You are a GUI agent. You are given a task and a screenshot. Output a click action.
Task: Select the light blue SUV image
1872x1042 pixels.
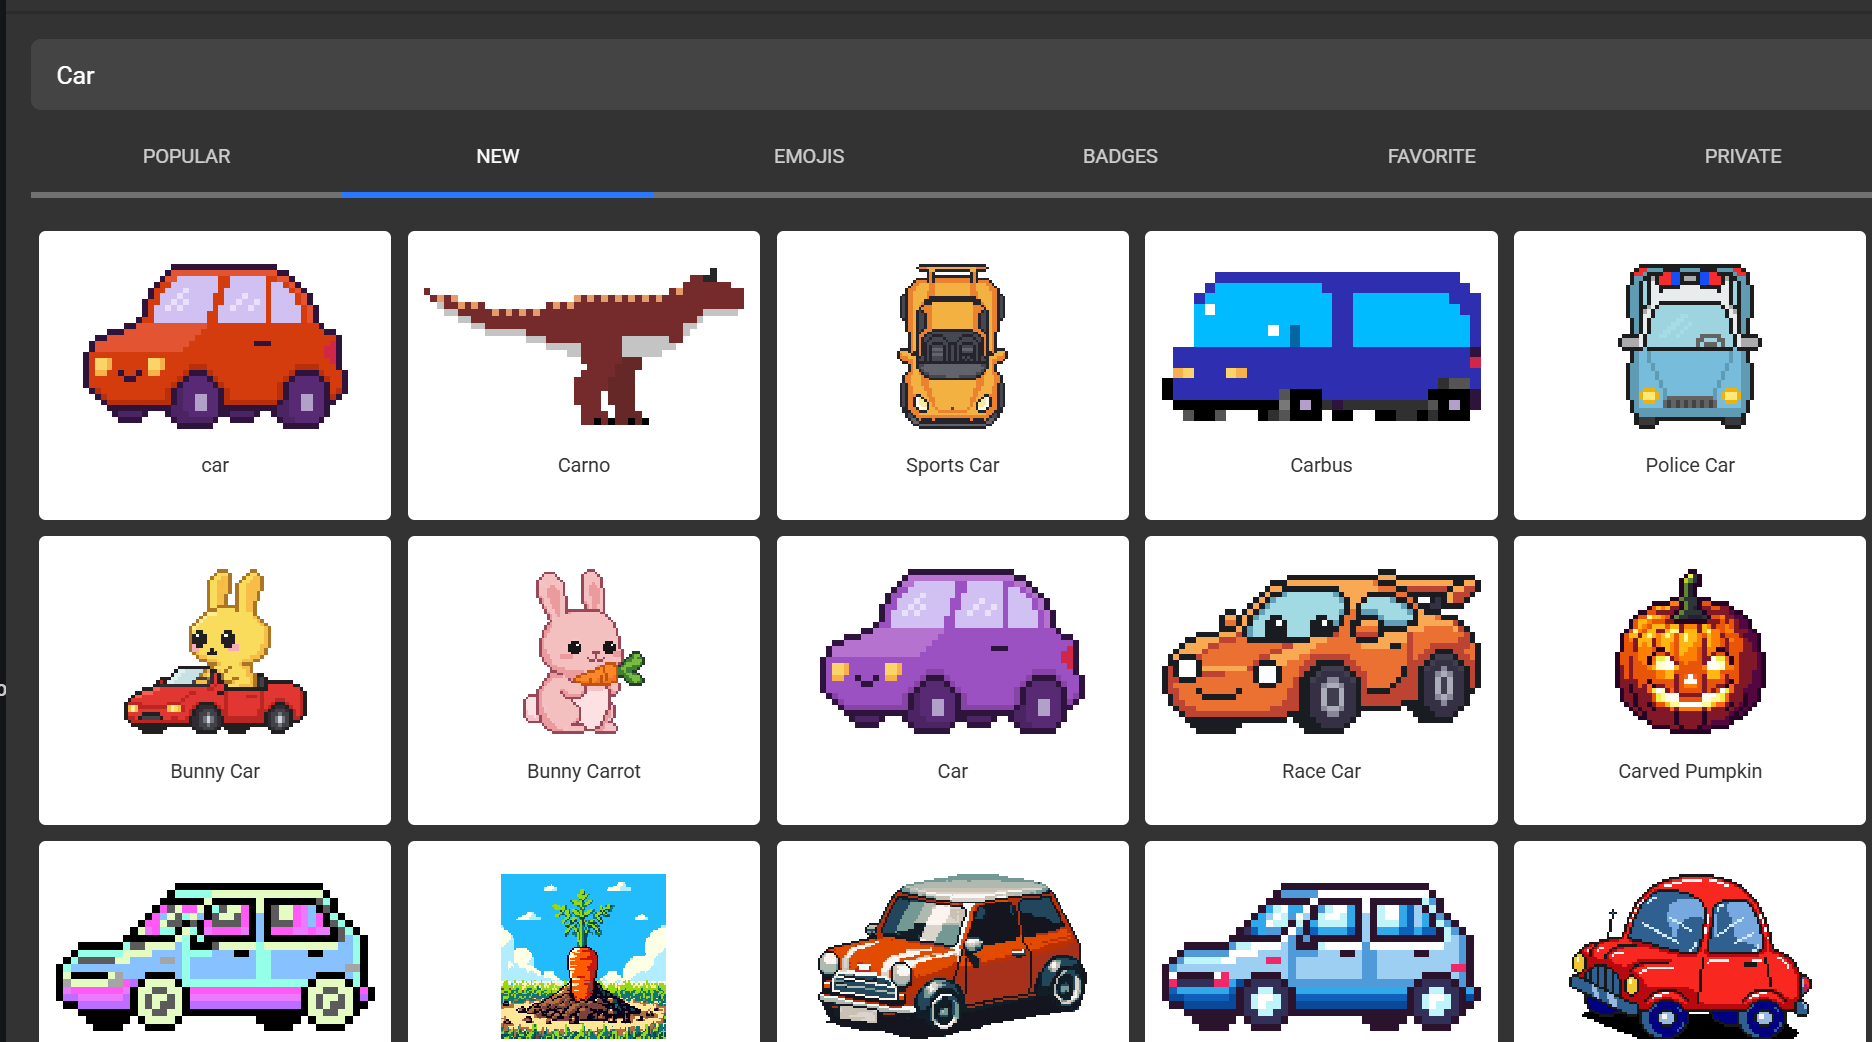click(x=1321, y=957)
